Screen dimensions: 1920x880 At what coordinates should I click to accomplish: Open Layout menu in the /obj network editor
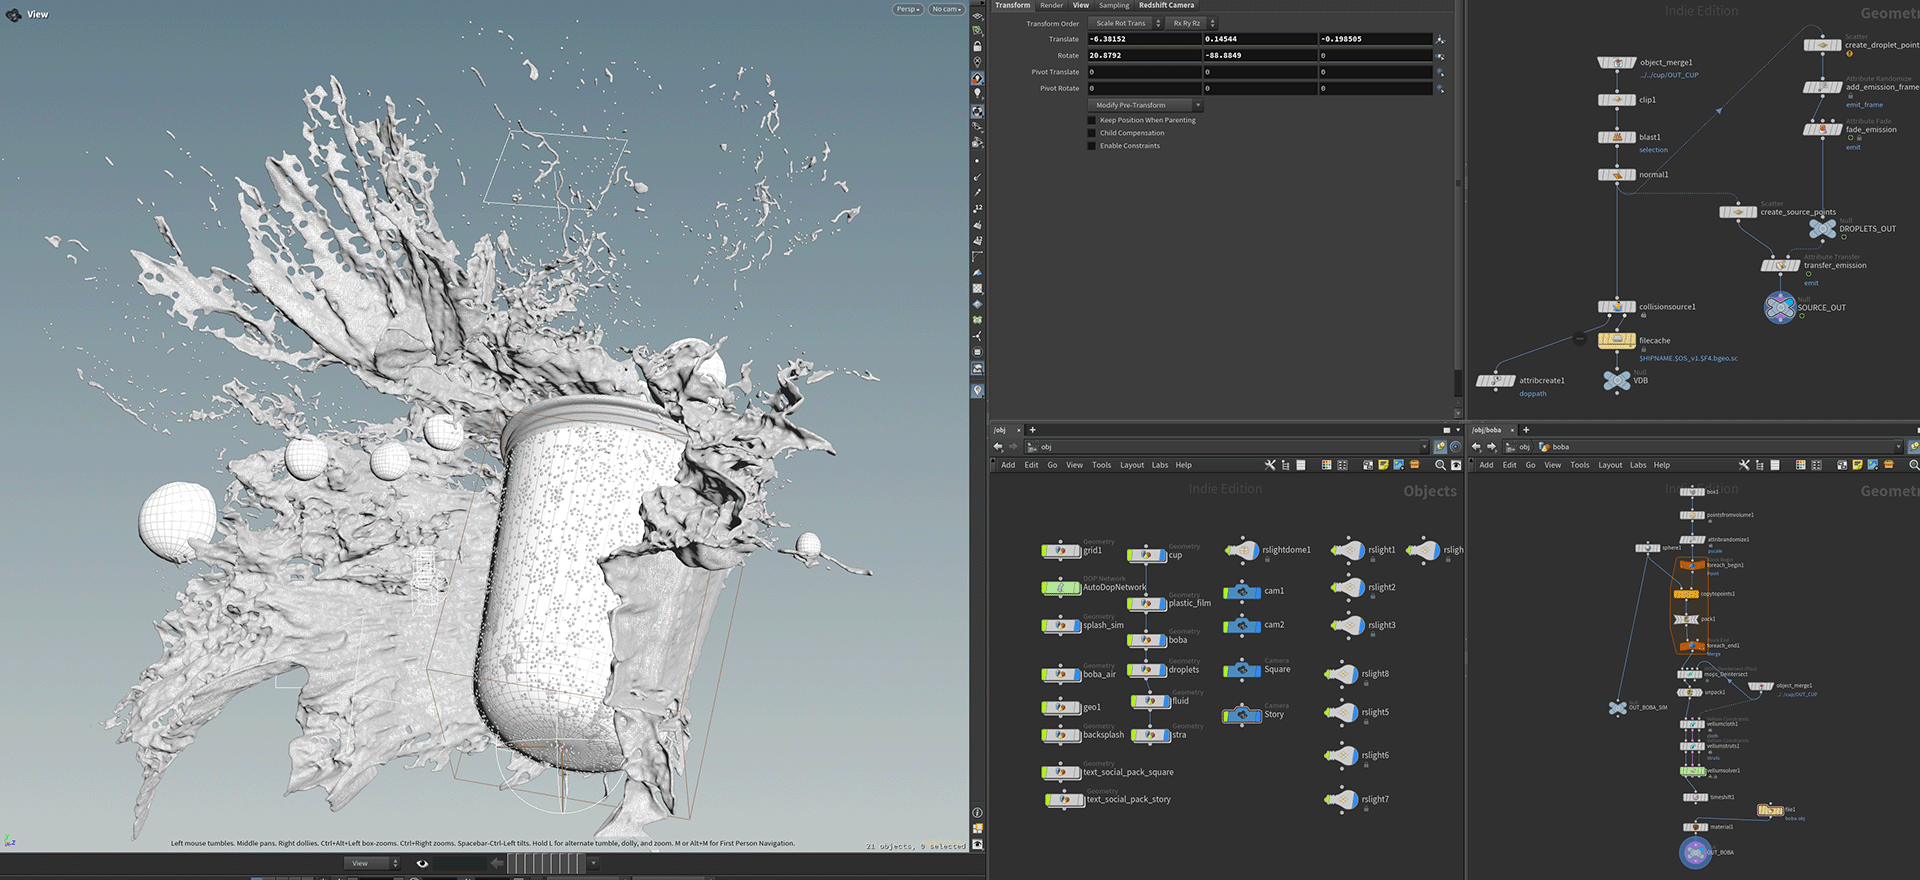1132,465
